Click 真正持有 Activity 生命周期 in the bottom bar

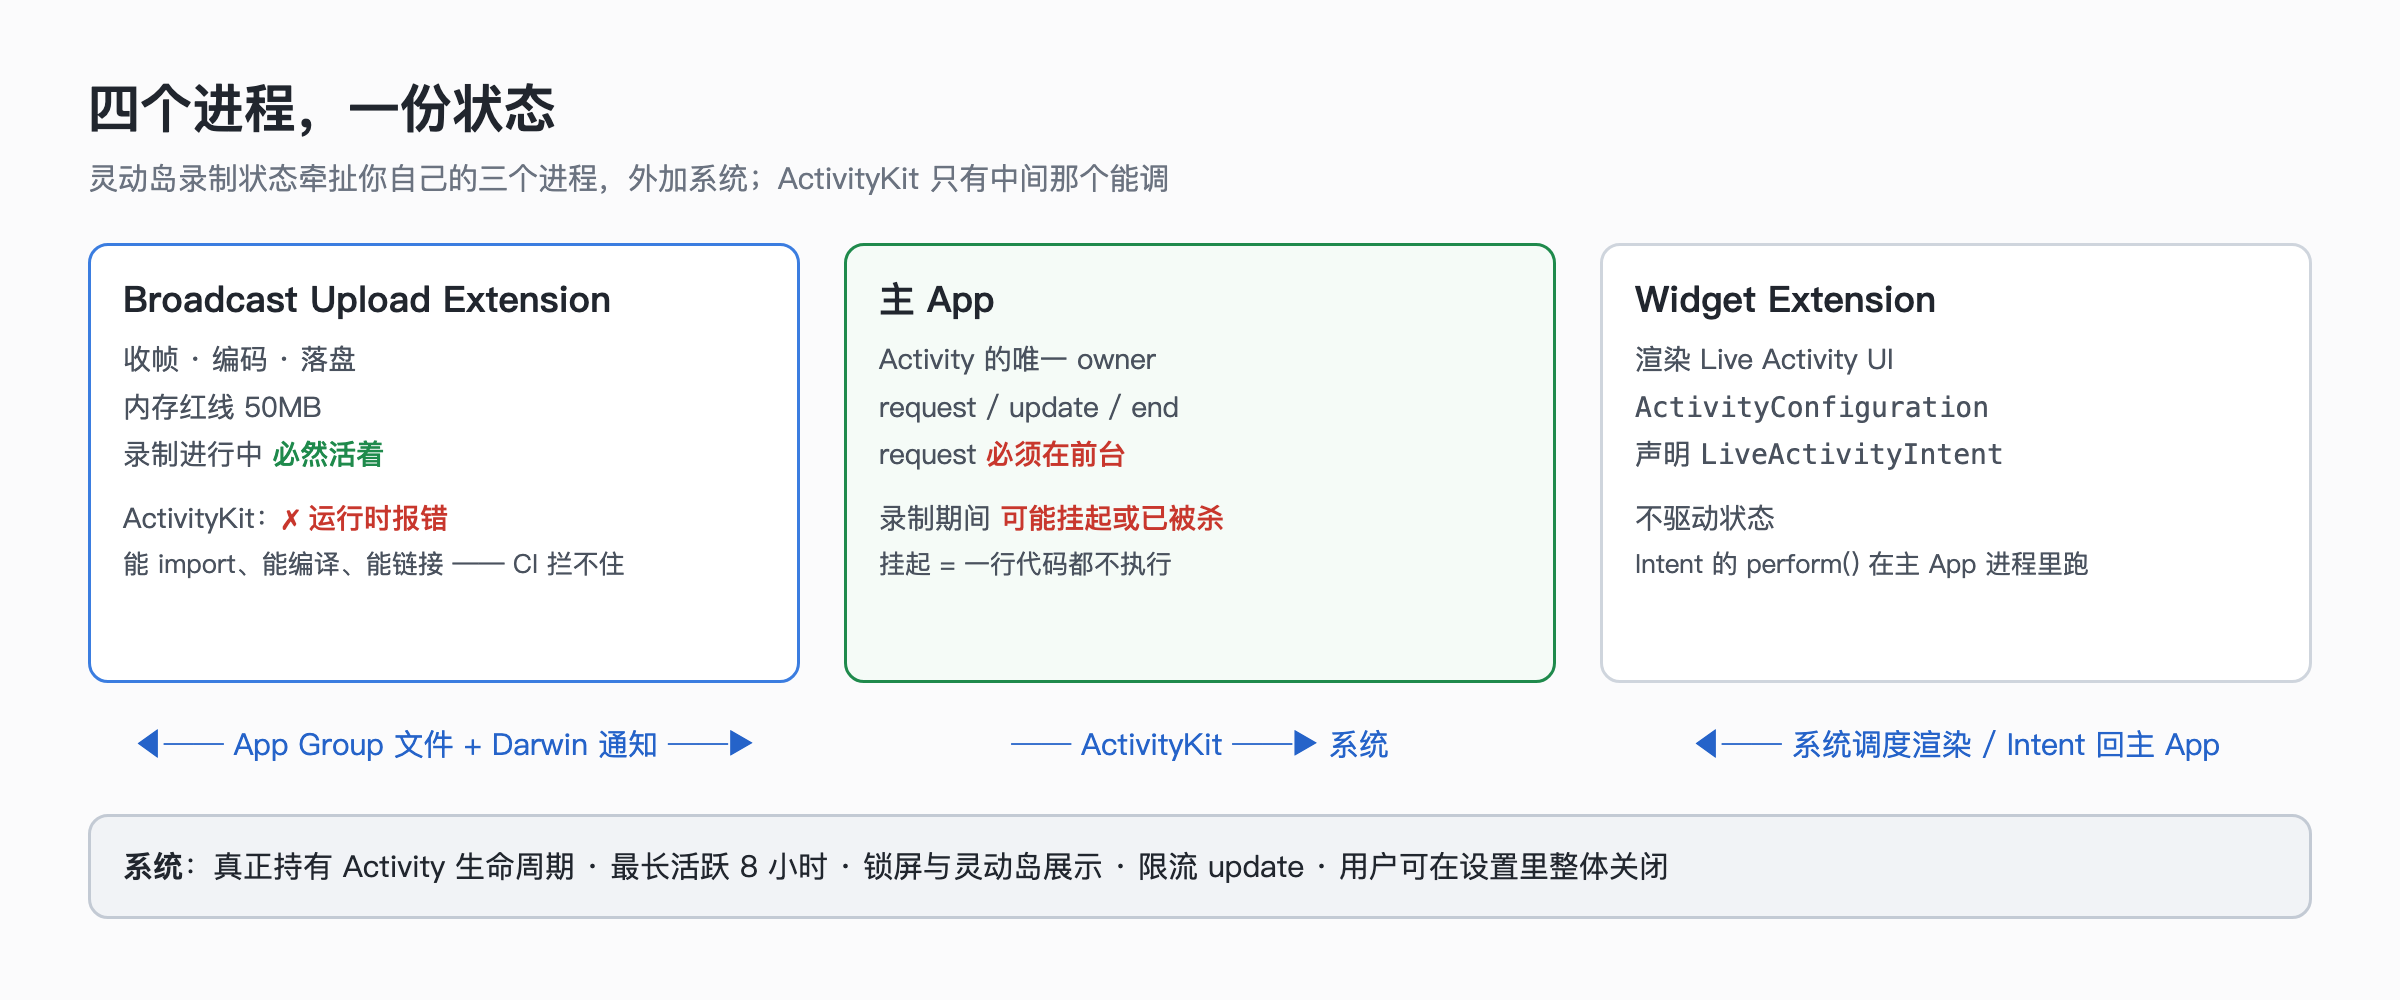[x=394, y=867]
